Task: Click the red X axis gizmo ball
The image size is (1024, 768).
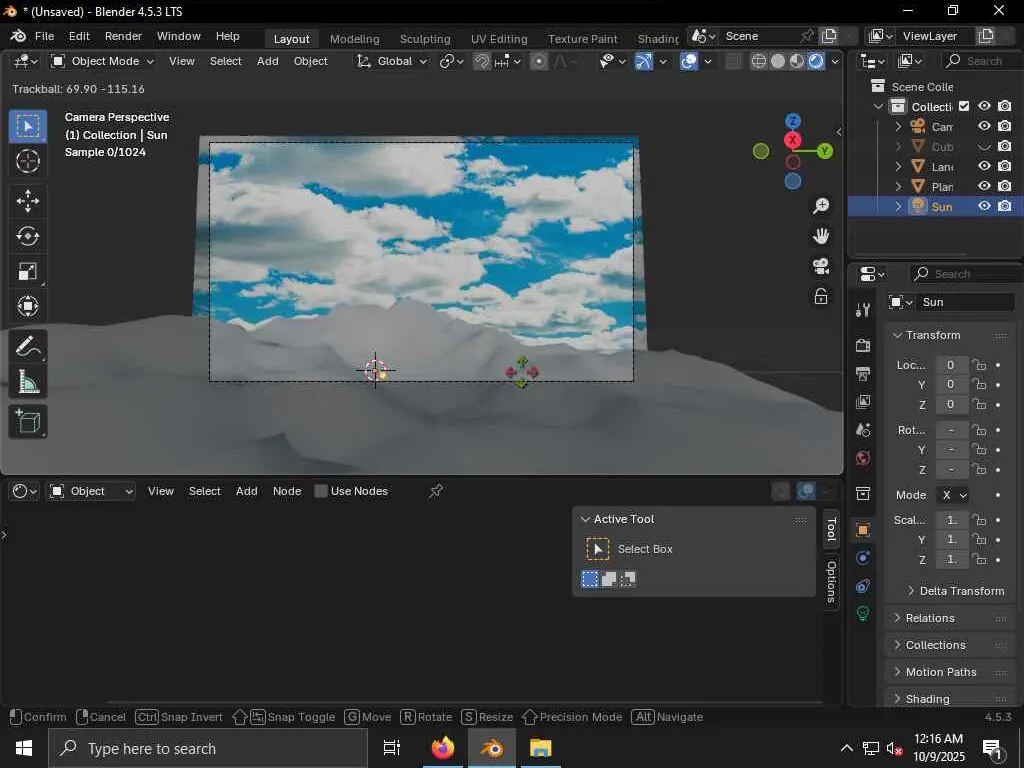Action: point(793,140)
